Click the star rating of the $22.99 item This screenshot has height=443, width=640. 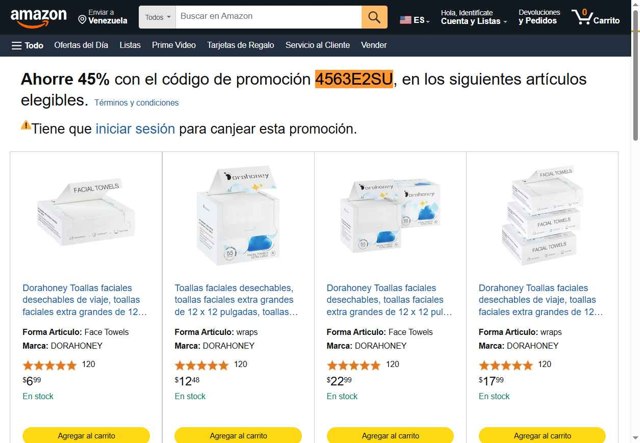(353, 365)
